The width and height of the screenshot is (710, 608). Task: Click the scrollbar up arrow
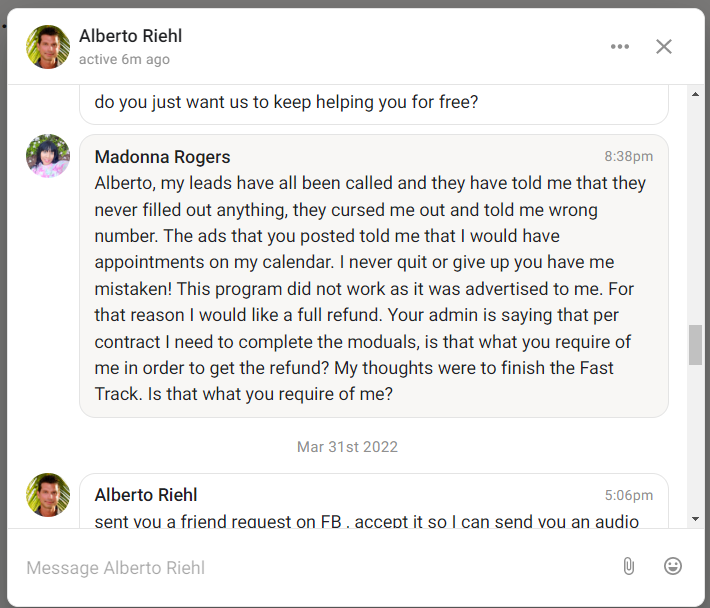pos(696,94)
